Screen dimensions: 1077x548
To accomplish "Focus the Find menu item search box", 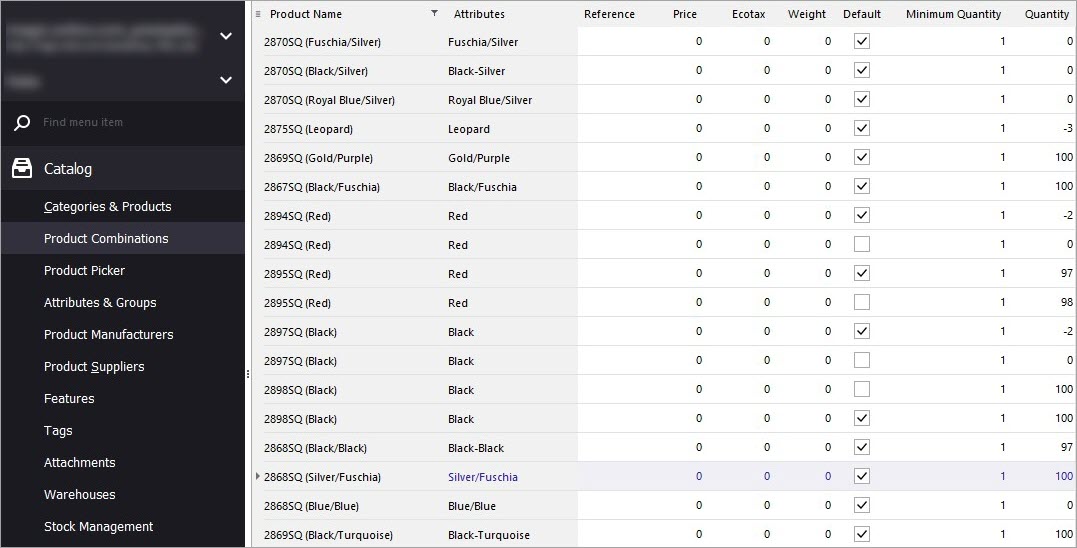I will 124,123.
